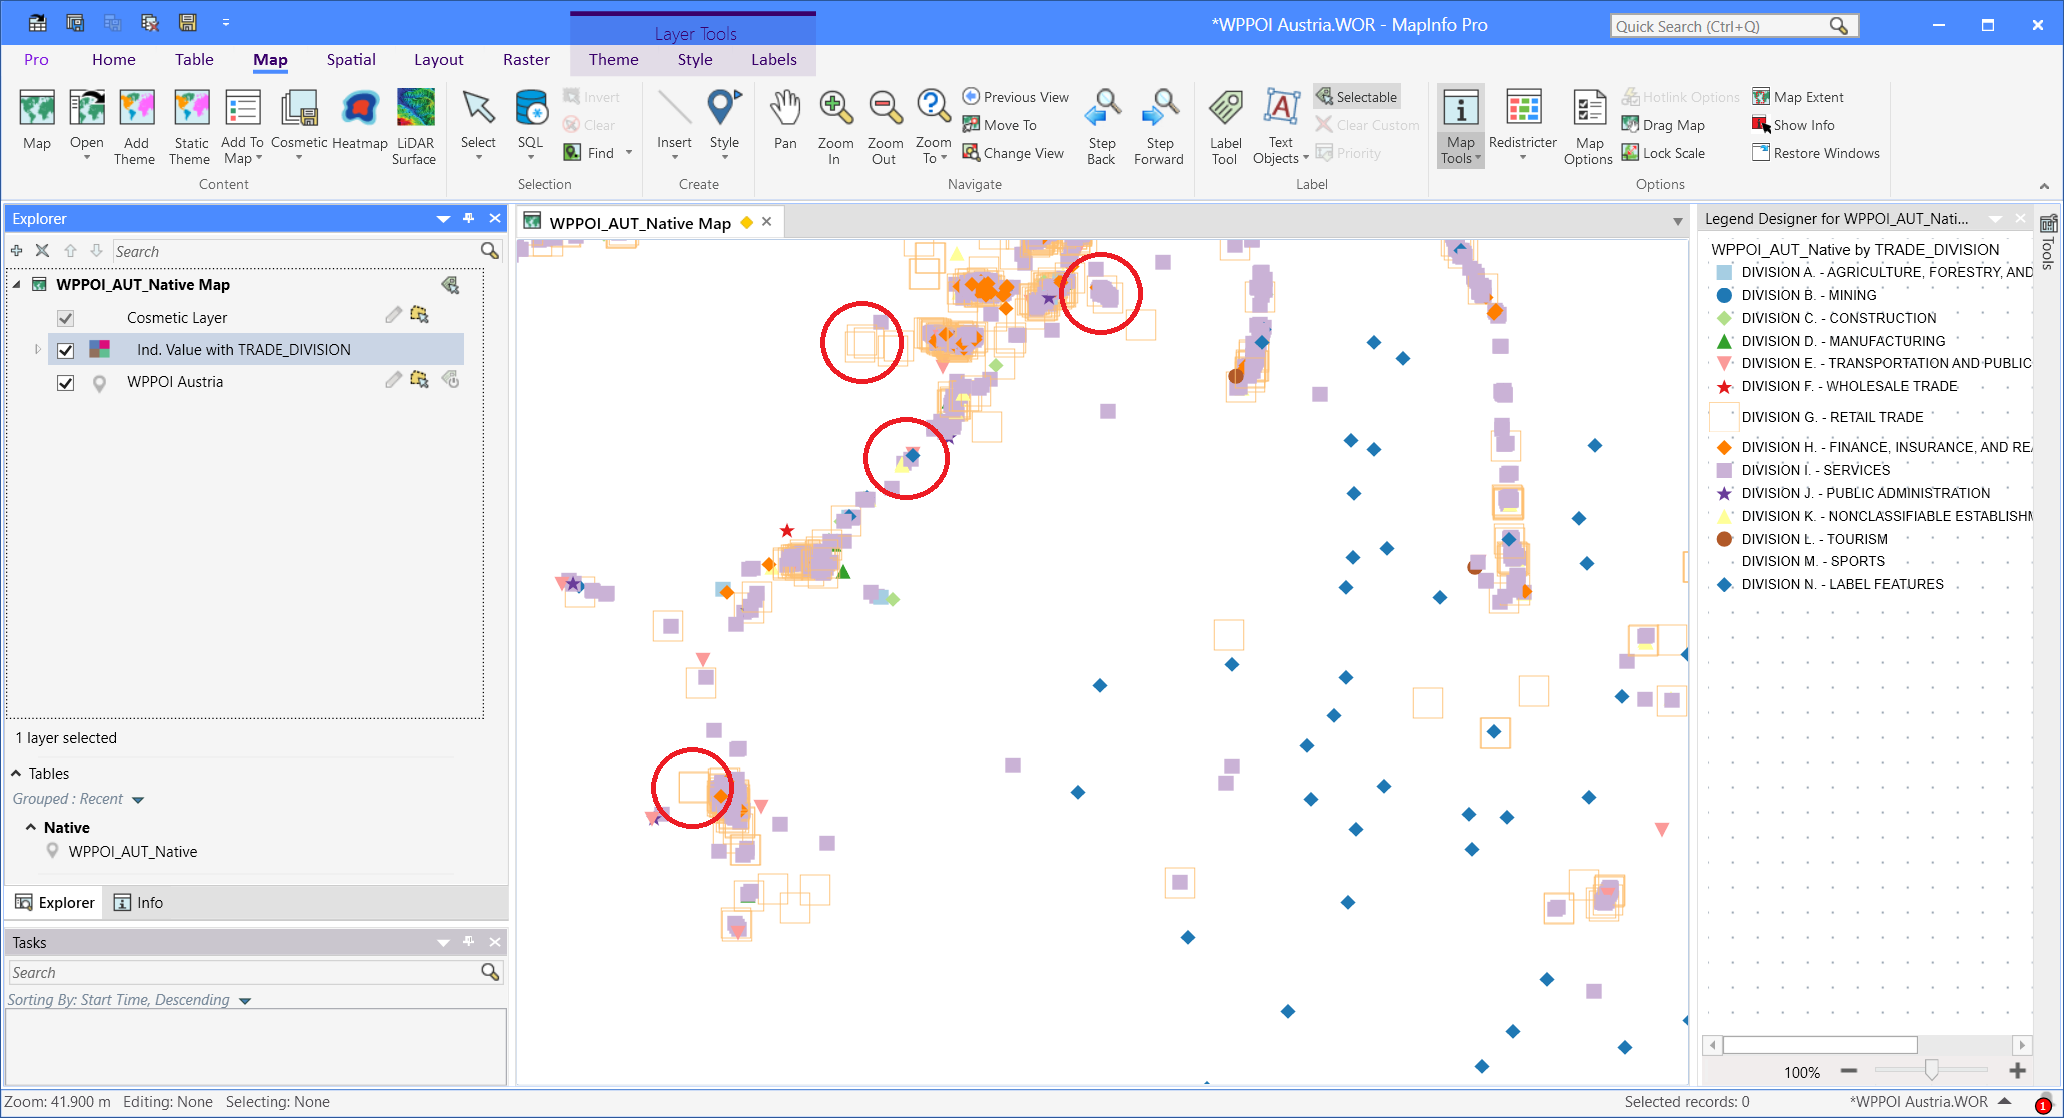The image size is (2064, 1118).
Task: Click the DIVISION F. WHOLESALE TRADE red star
Action: (1724, 386)
